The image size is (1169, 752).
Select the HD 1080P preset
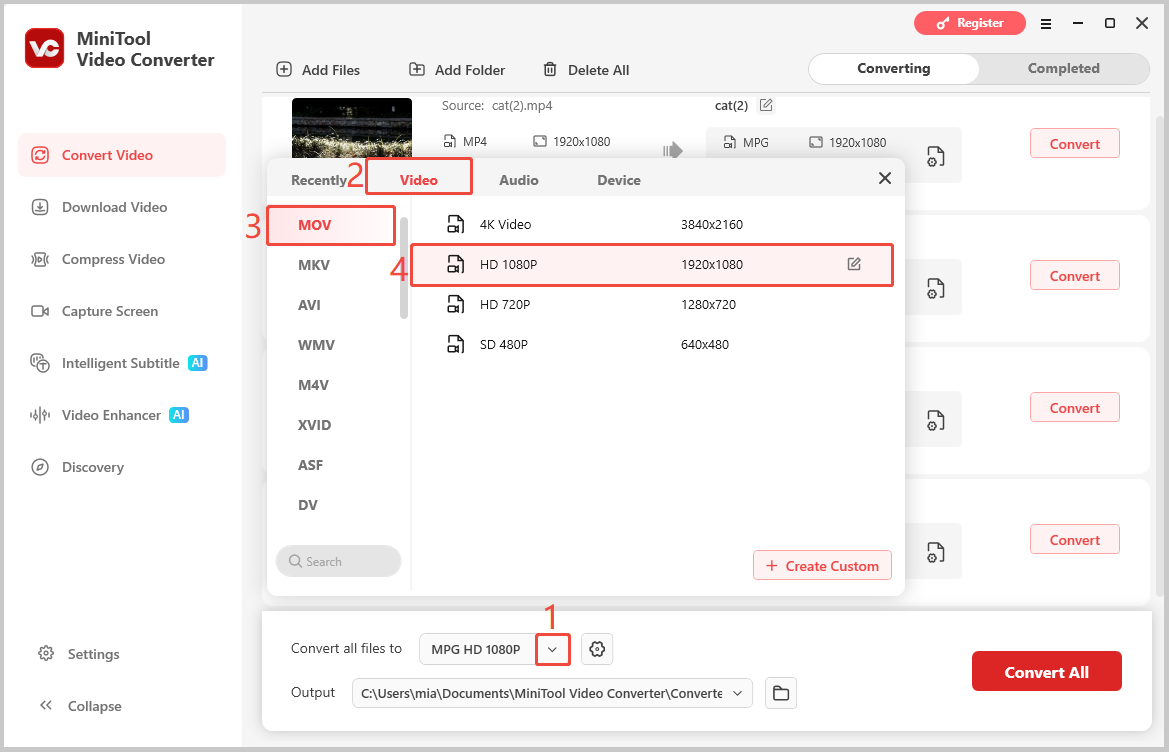click(652, 265)
